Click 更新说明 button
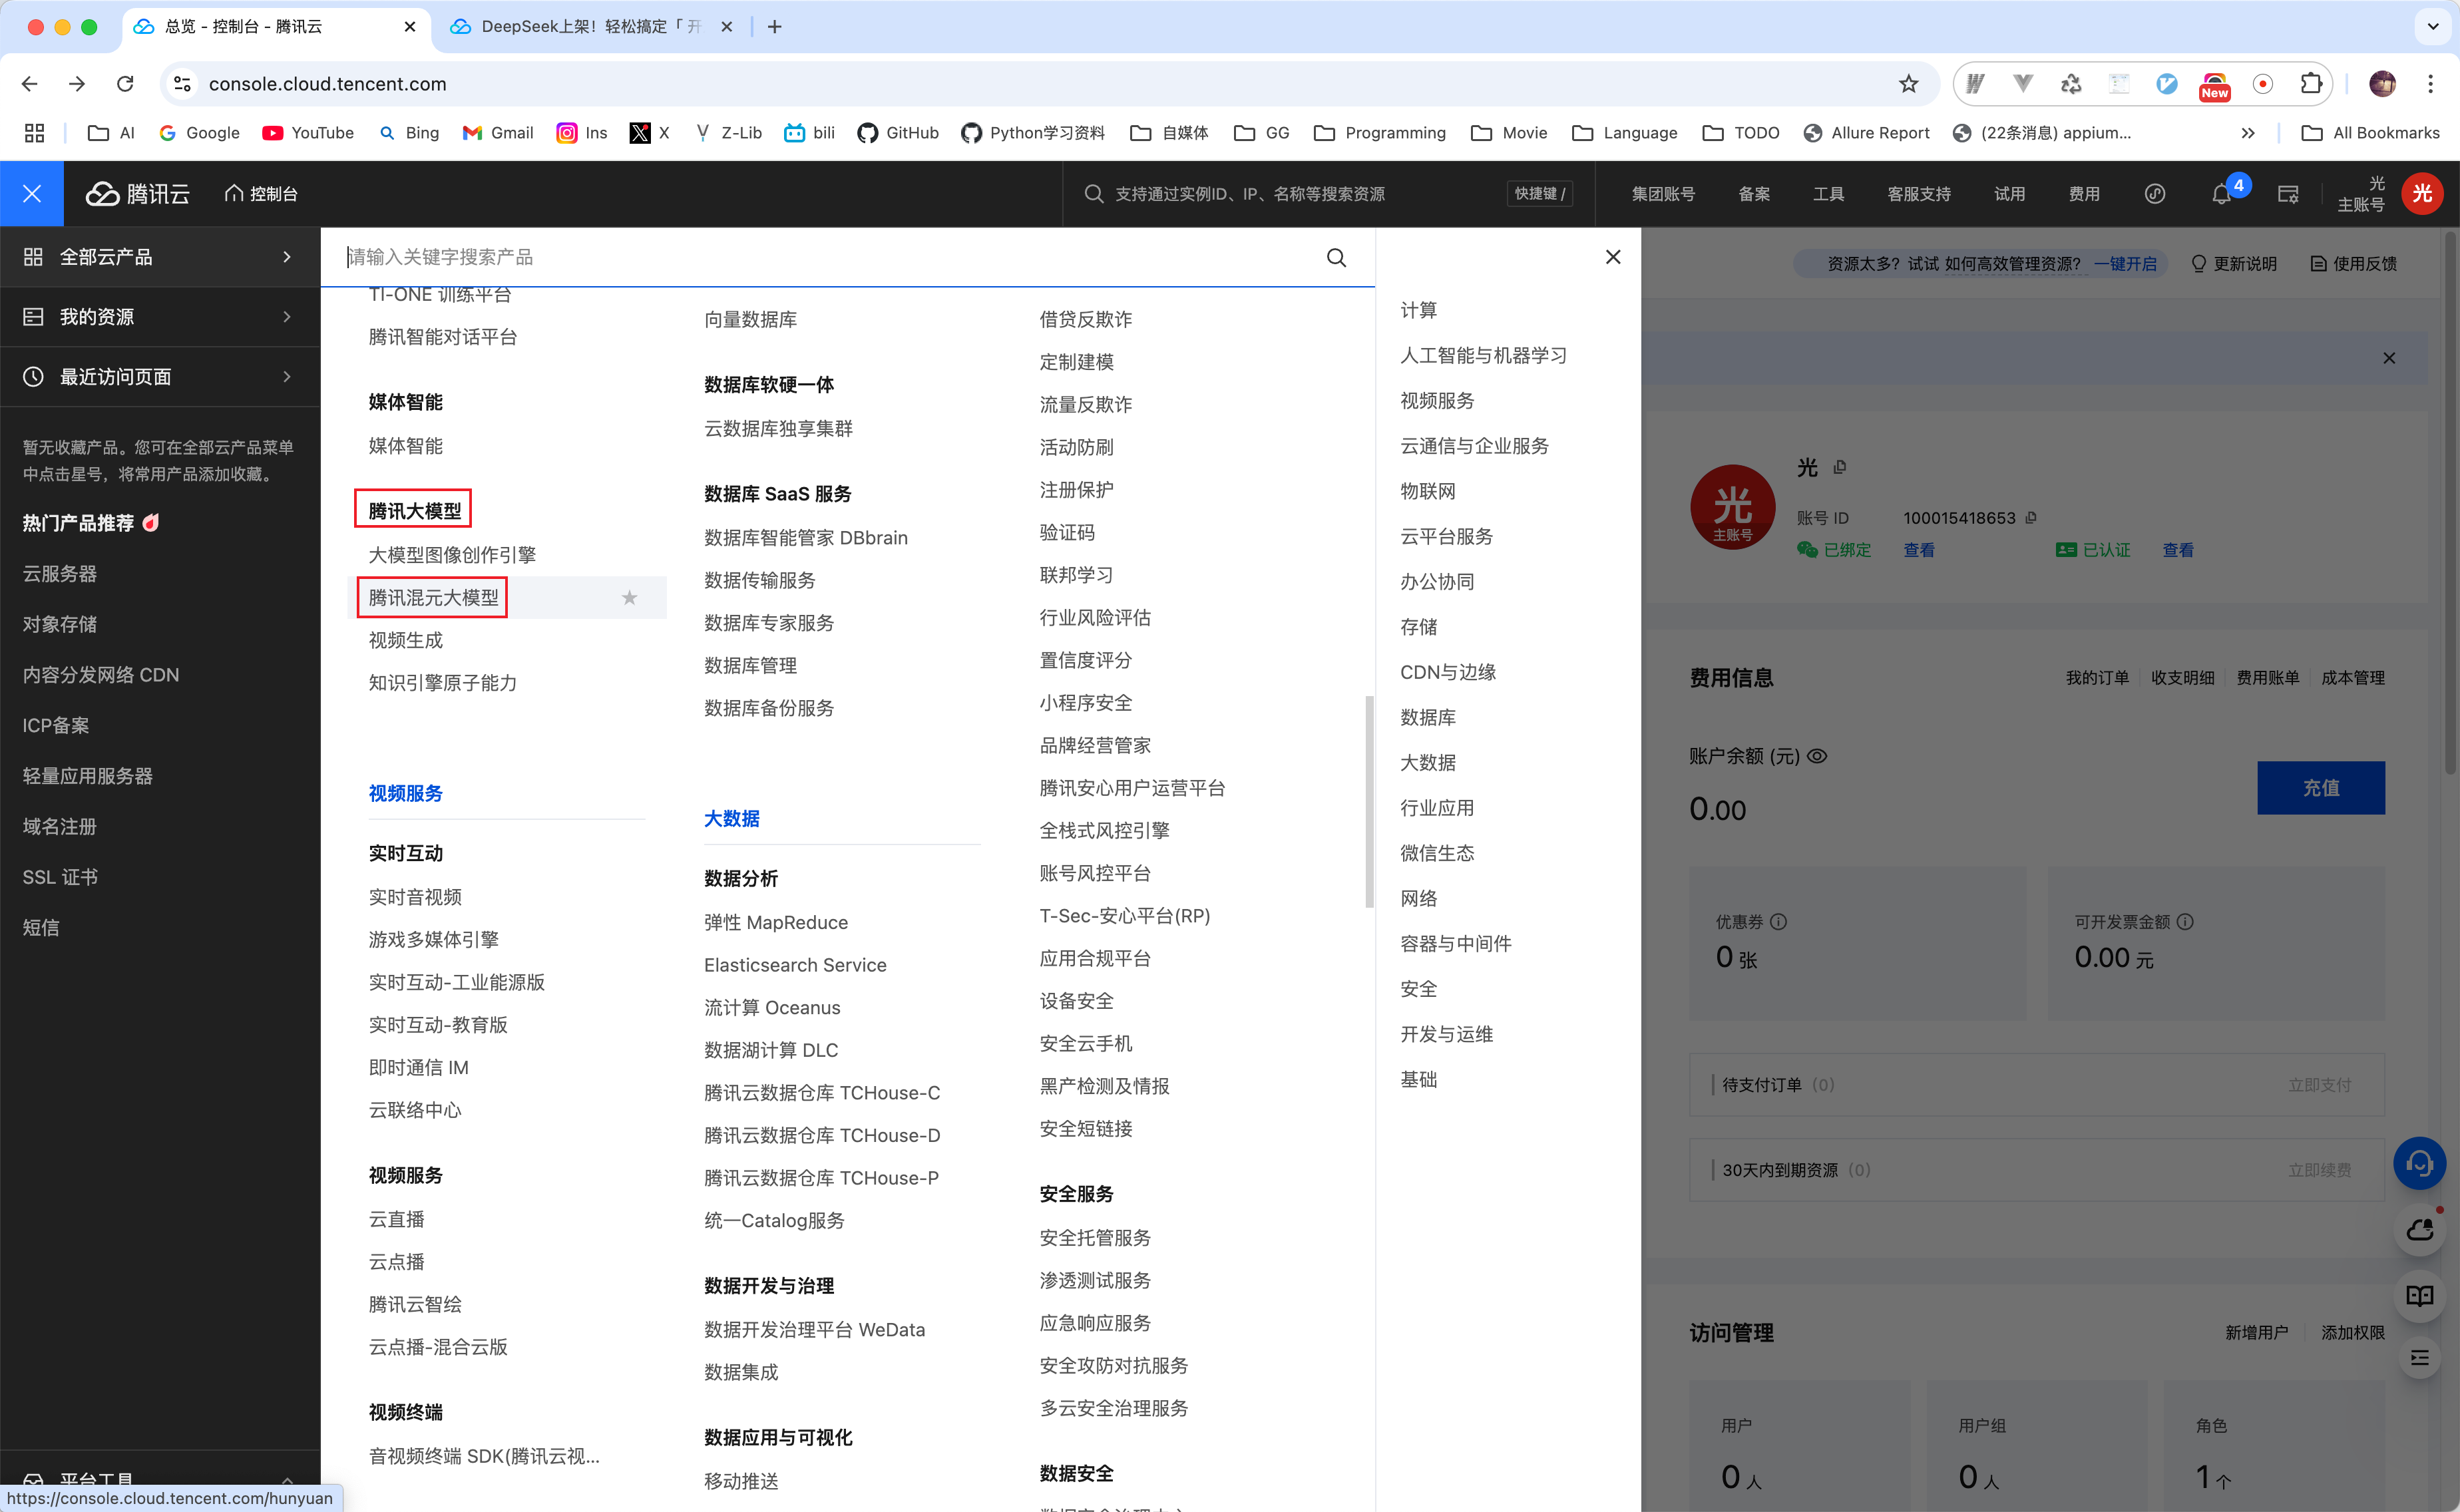 pyautogui.click(x=2234, y=264)
